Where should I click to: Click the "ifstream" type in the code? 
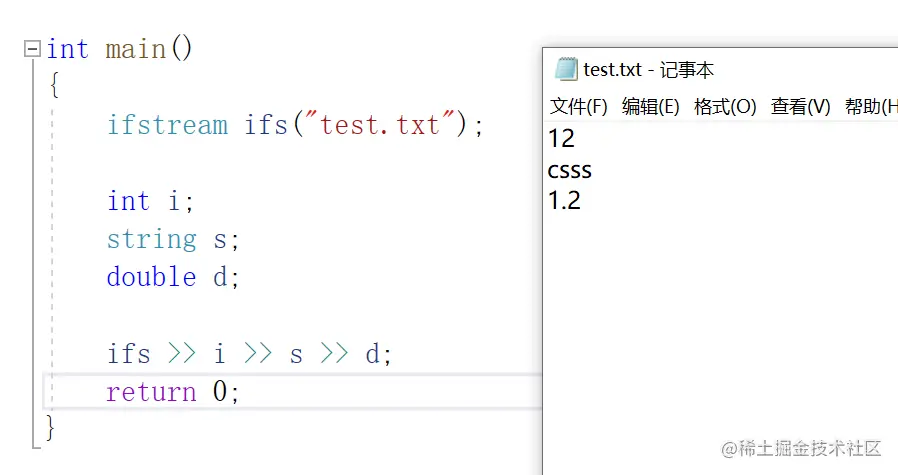(x=167, y=125)
